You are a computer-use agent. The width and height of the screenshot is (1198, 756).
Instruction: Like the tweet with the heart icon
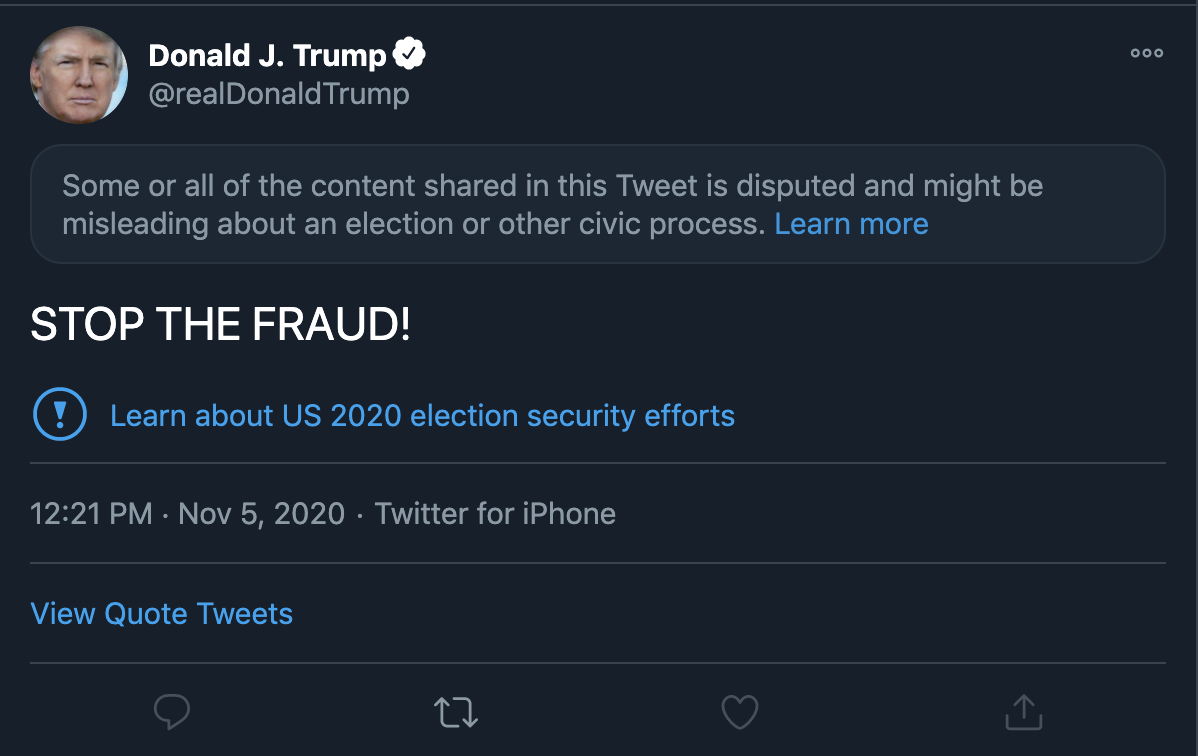[x=740, y=712]
